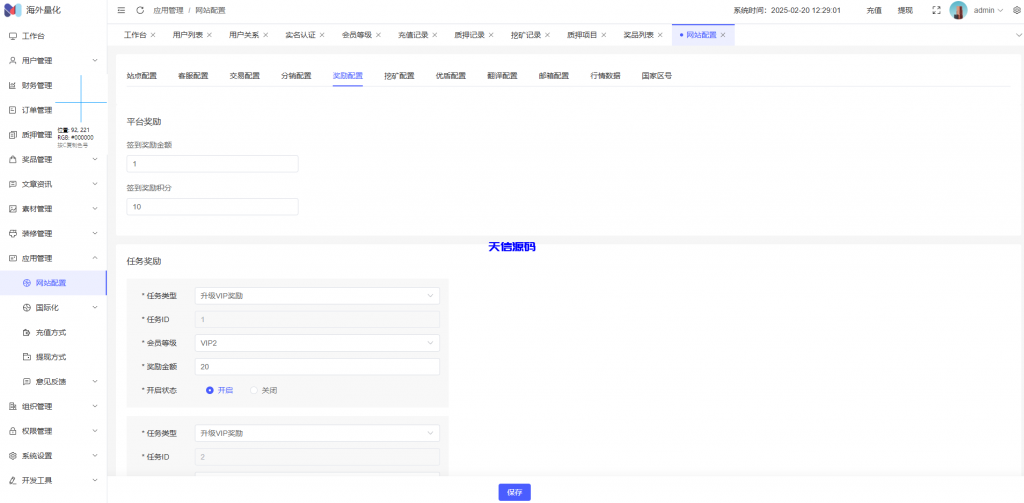Click the 国际化 globe icon
The height and width of the screenshot is (503, 1024).
click(x=26, y=308)
